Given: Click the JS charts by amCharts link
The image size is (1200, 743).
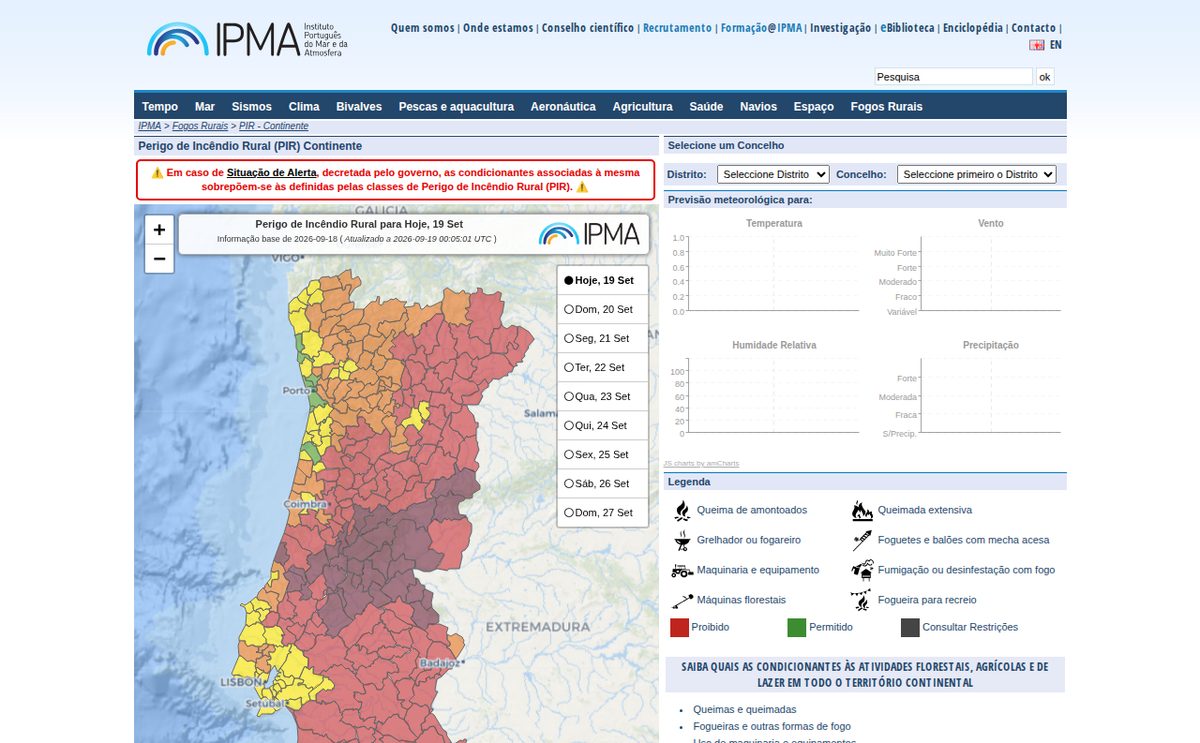Looking at the screenshot, I should tap(701, 463).
